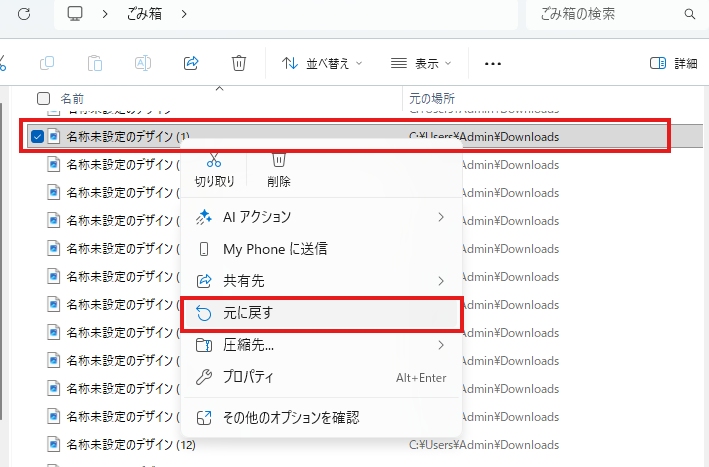
Task: Click the This PC monitor icon
Action: coord(75,14)
